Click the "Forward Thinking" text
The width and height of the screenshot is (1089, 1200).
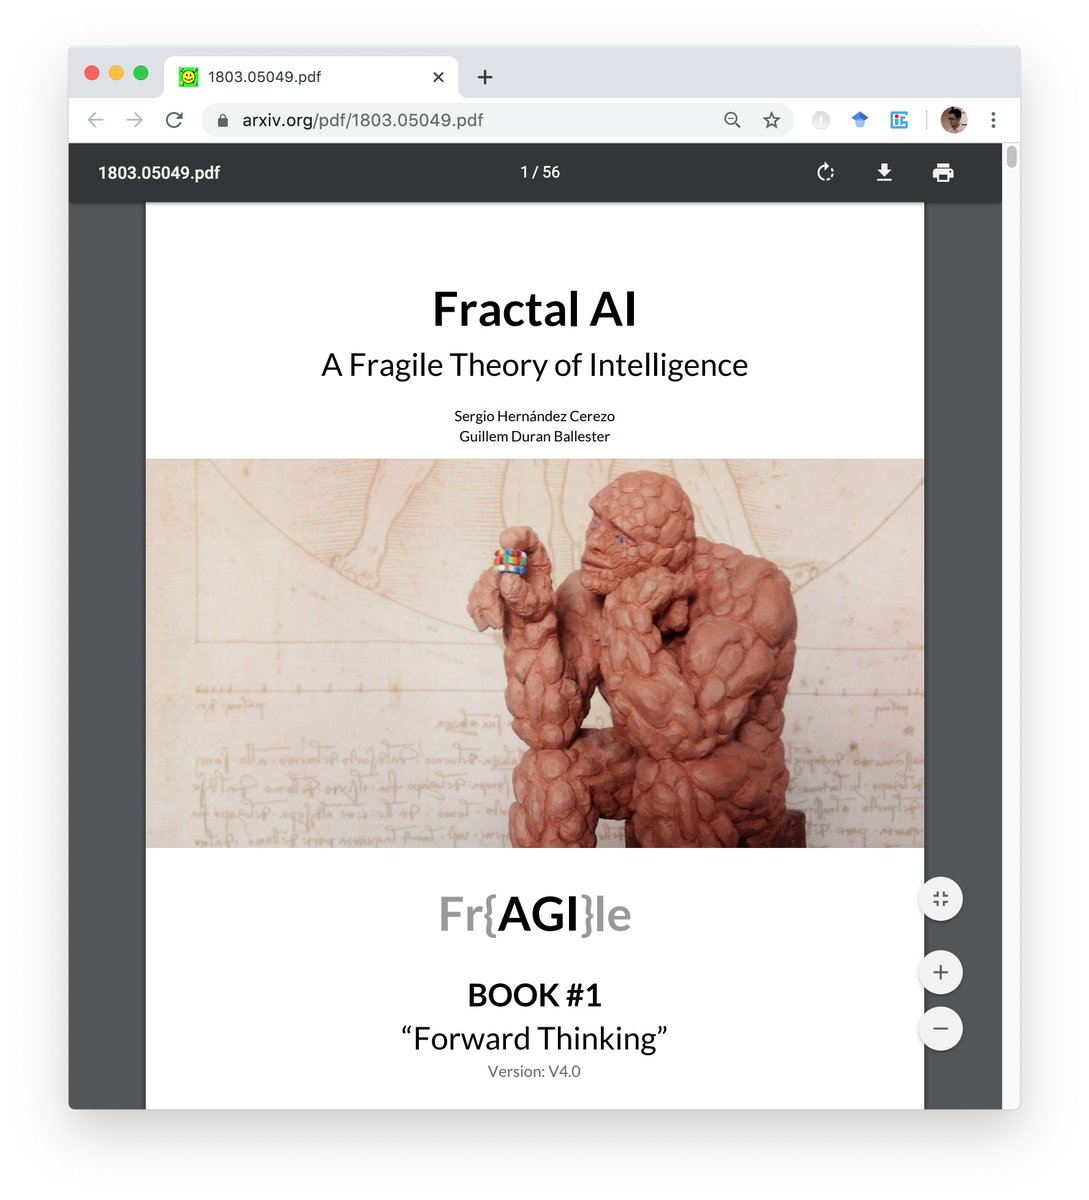[x=534, y=1039]
